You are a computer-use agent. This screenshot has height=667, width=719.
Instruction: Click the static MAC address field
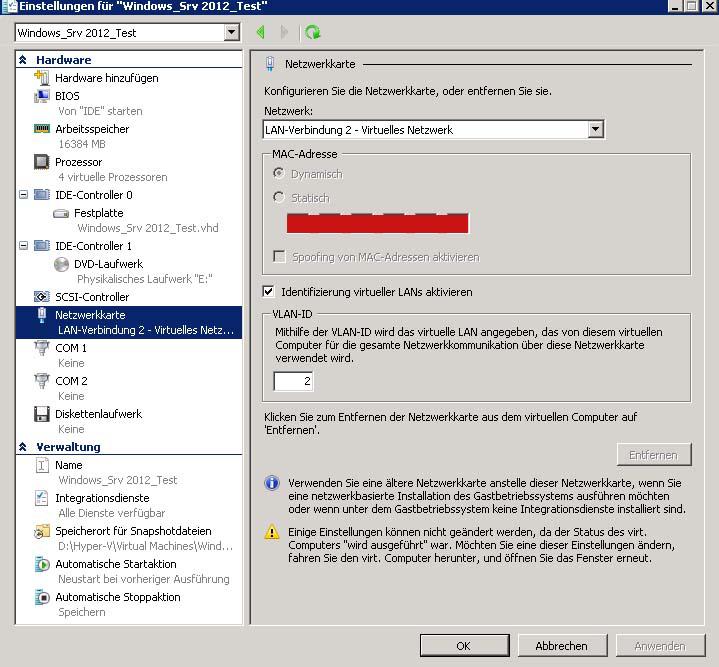tap(377, 223)
